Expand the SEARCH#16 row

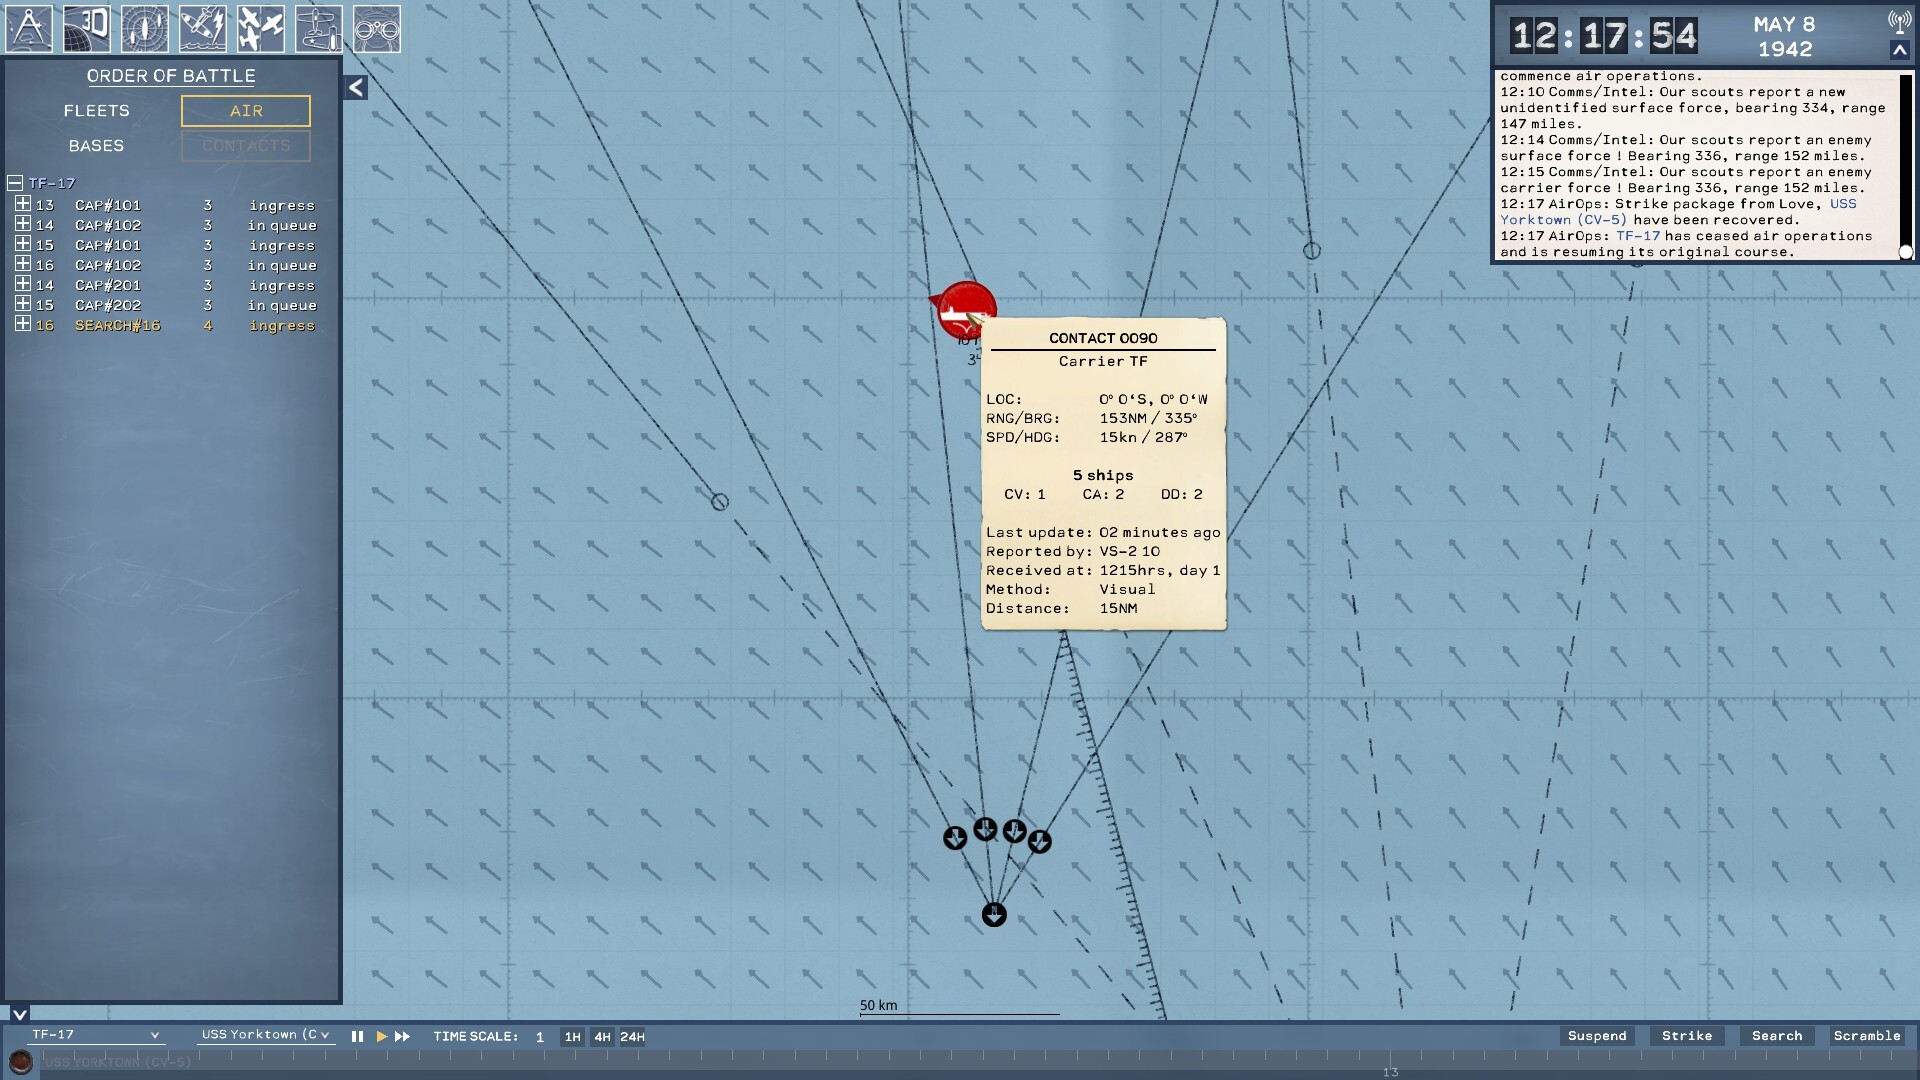(23, 324)
